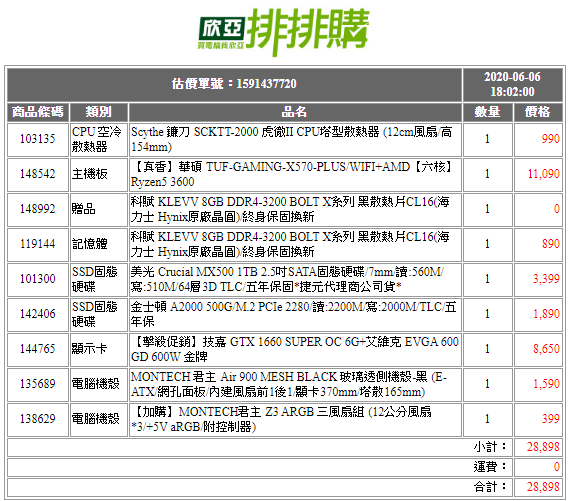Select product code 138629
This screenshot has height=501, width=569.
coord(38,419)
